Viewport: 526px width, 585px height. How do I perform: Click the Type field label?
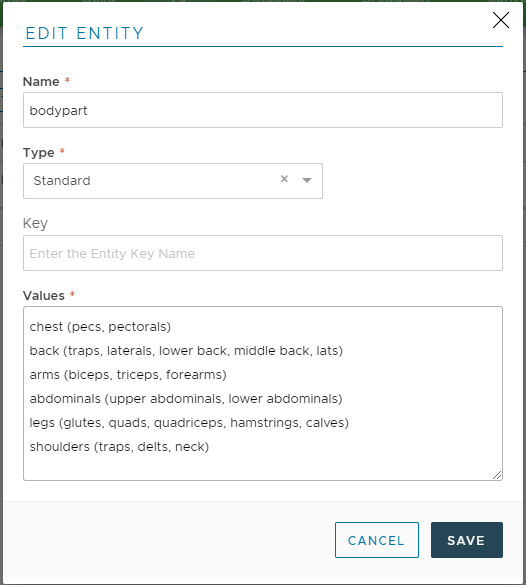click(x=39, y=153)
